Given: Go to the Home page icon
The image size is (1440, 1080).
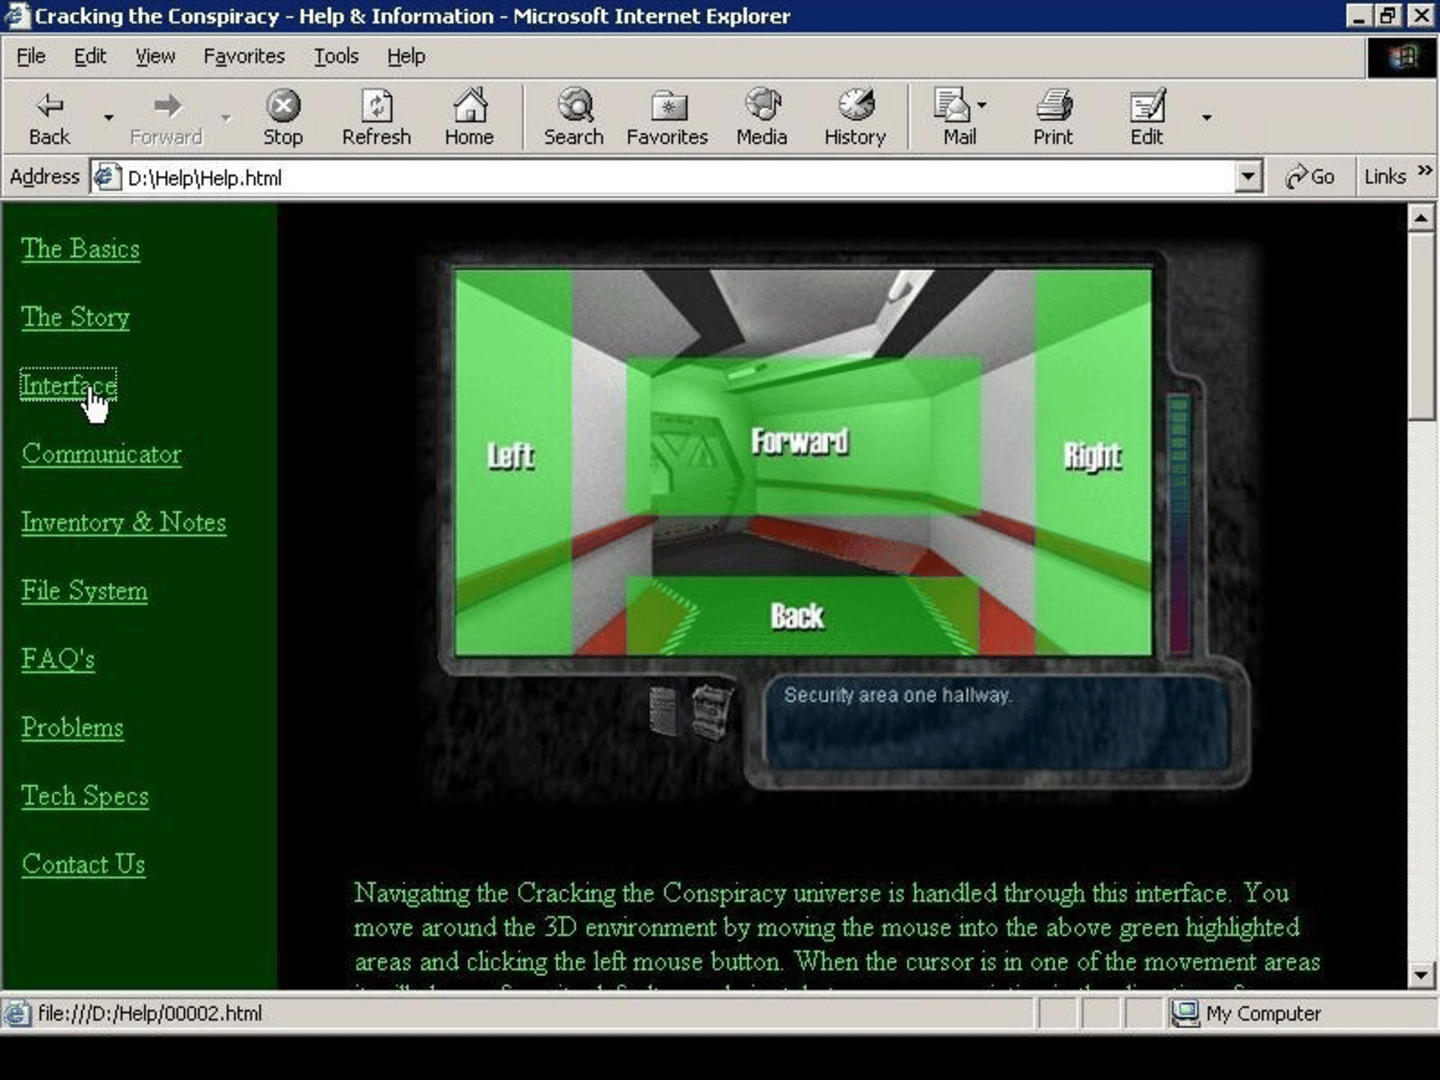Looking at the screenshot, I should point(469,106).
